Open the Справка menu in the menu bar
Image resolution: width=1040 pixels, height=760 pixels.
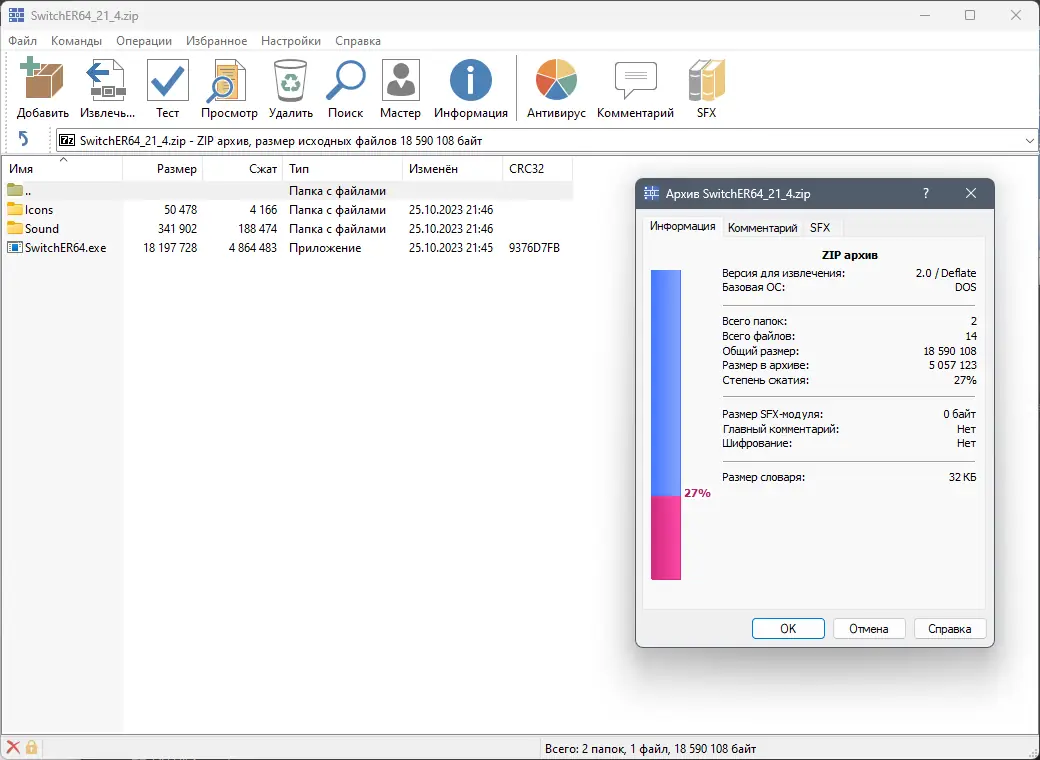[x=358, y=40]
